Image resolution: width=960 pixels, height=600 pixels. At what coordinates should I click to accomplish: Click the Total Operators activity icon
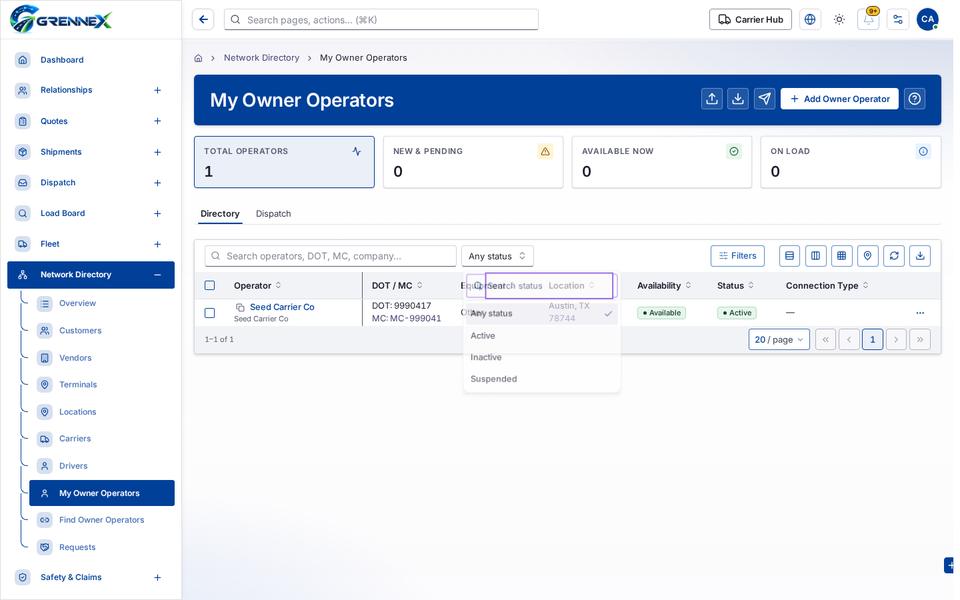(x=356, y=151)
